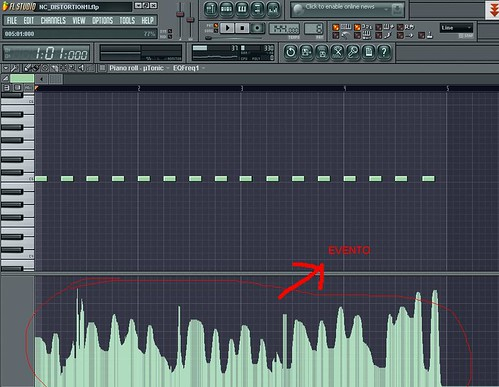Open the piano roll options menu arrow
Viewport: 499px width, 387px height.
[x=6, y=68]
